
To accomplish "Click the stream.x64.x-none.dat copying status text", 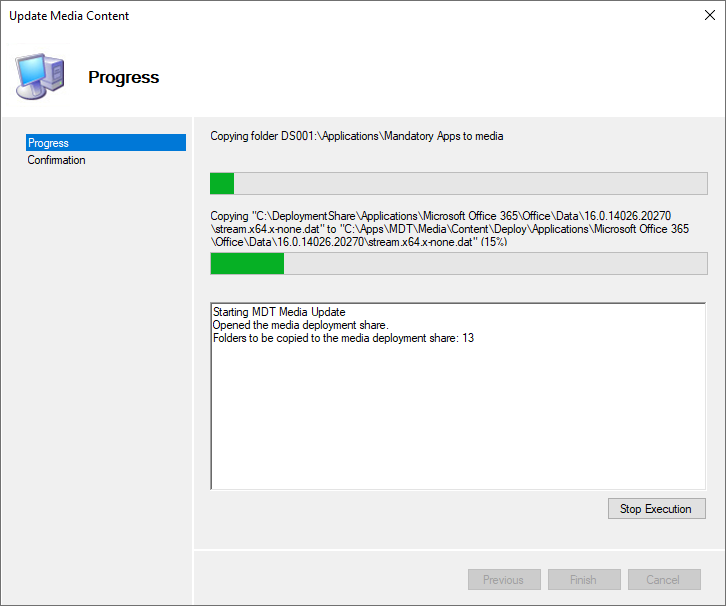I will 450,229.
